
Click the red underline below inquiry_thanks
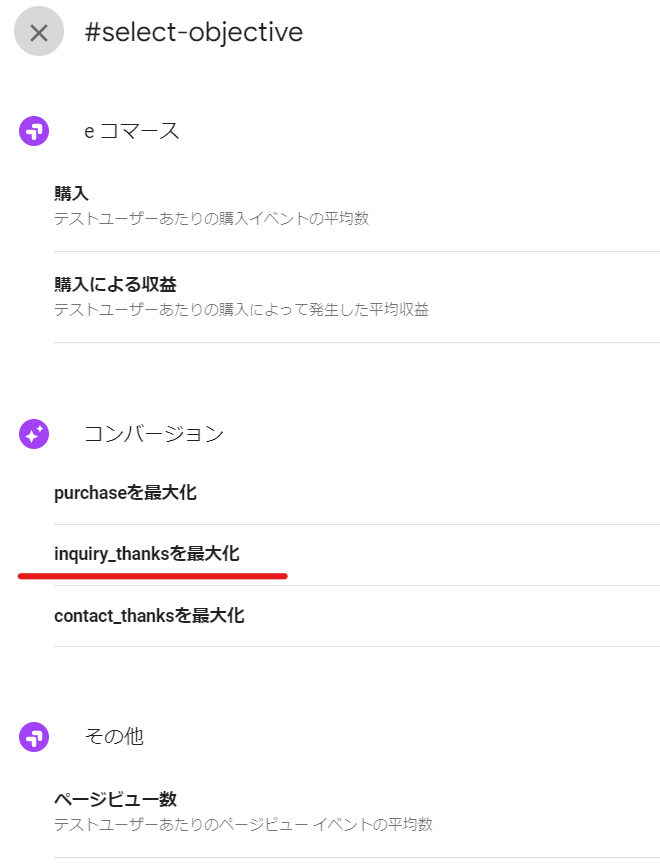click(152, 576)
